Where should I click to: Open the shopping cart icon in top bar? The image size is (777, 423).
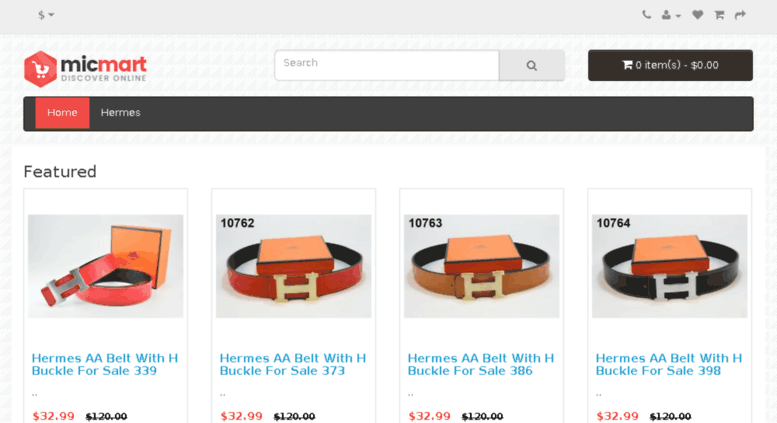point(719,15)
